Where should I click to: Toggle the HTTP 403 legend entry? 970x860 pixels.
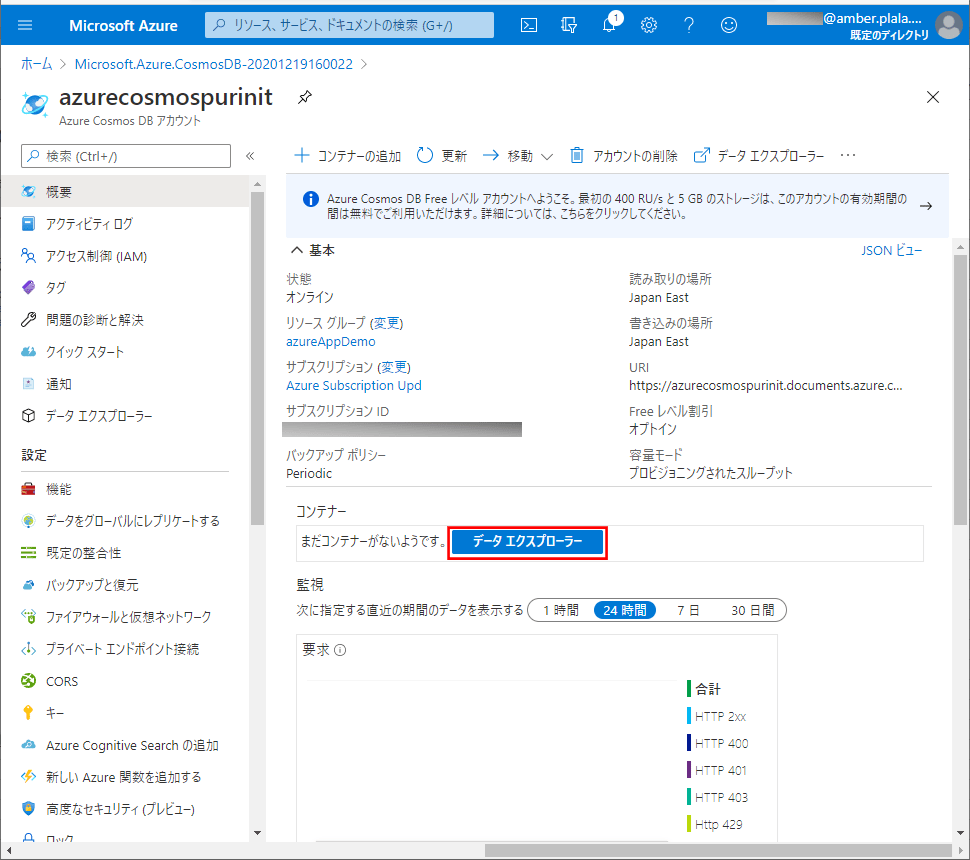tap(717, 798)
